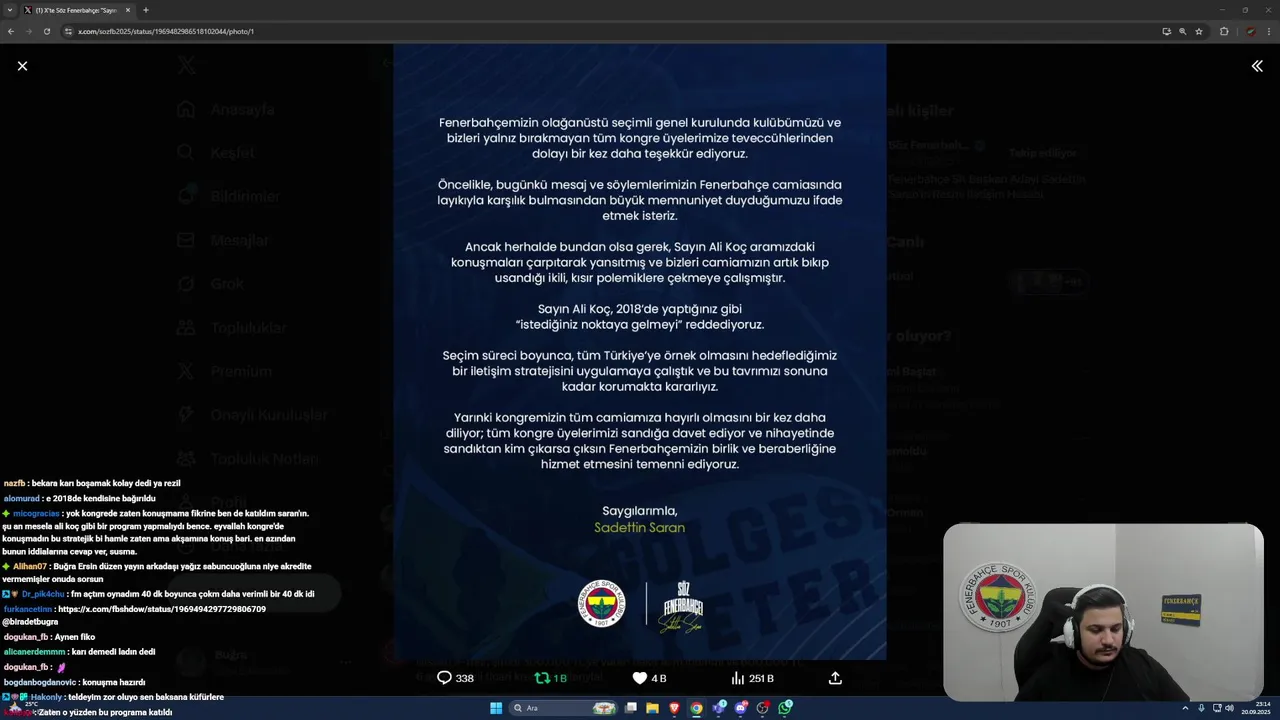Open the zoom magnifier icon in address bar

click(1182, 31)
